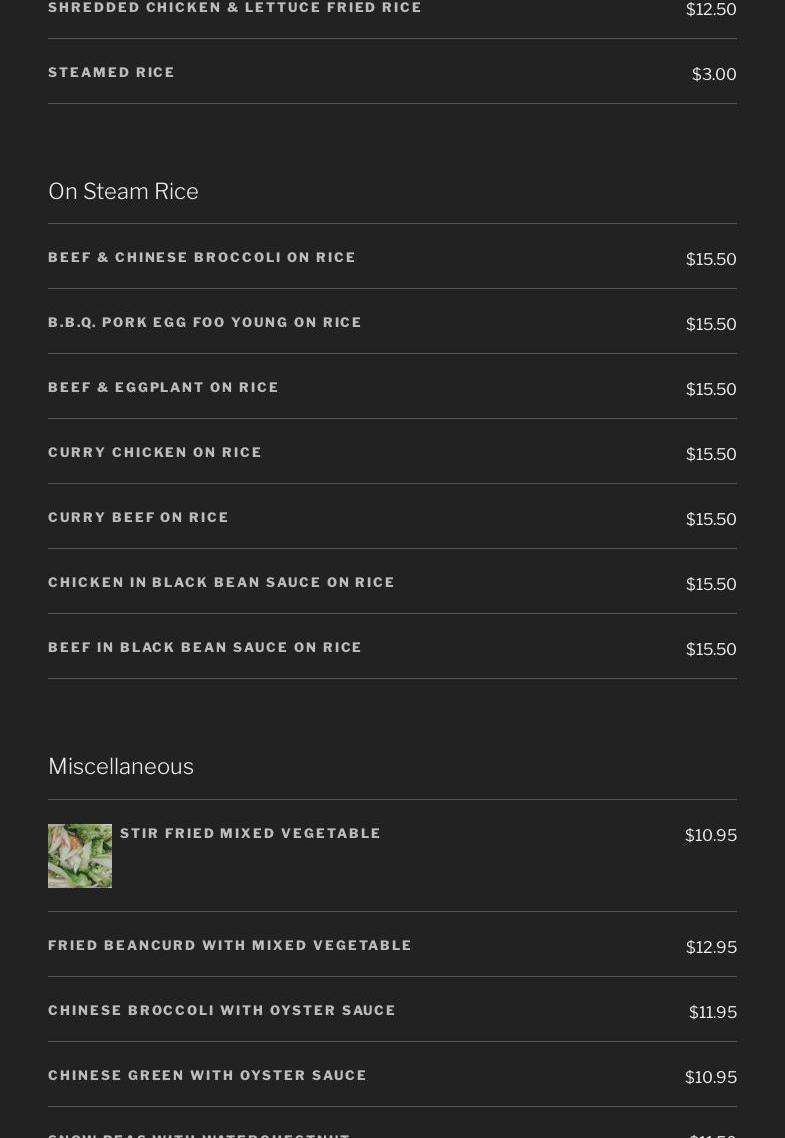Open Fried Beancurd with Mixed Vegetable
The width and height of the screenshot is (785, 1138).
click(x=230, y=946)
